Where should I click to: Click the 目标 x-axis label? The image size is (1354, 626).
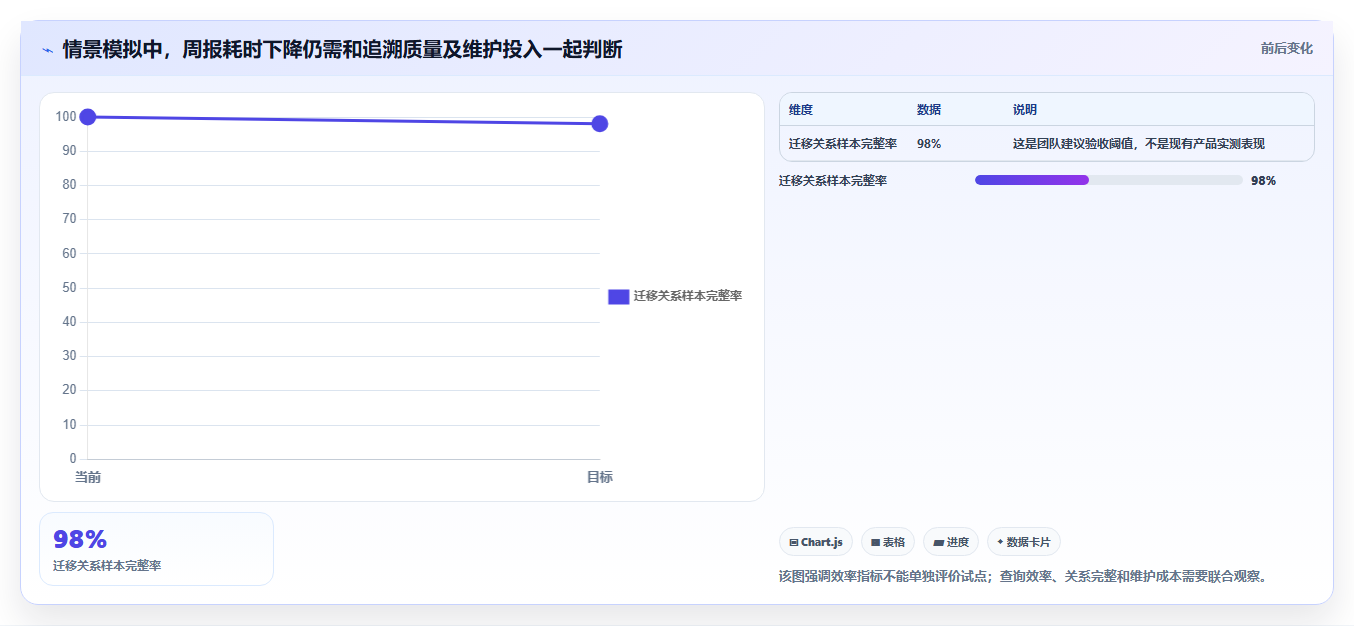(x=600, y=477)
